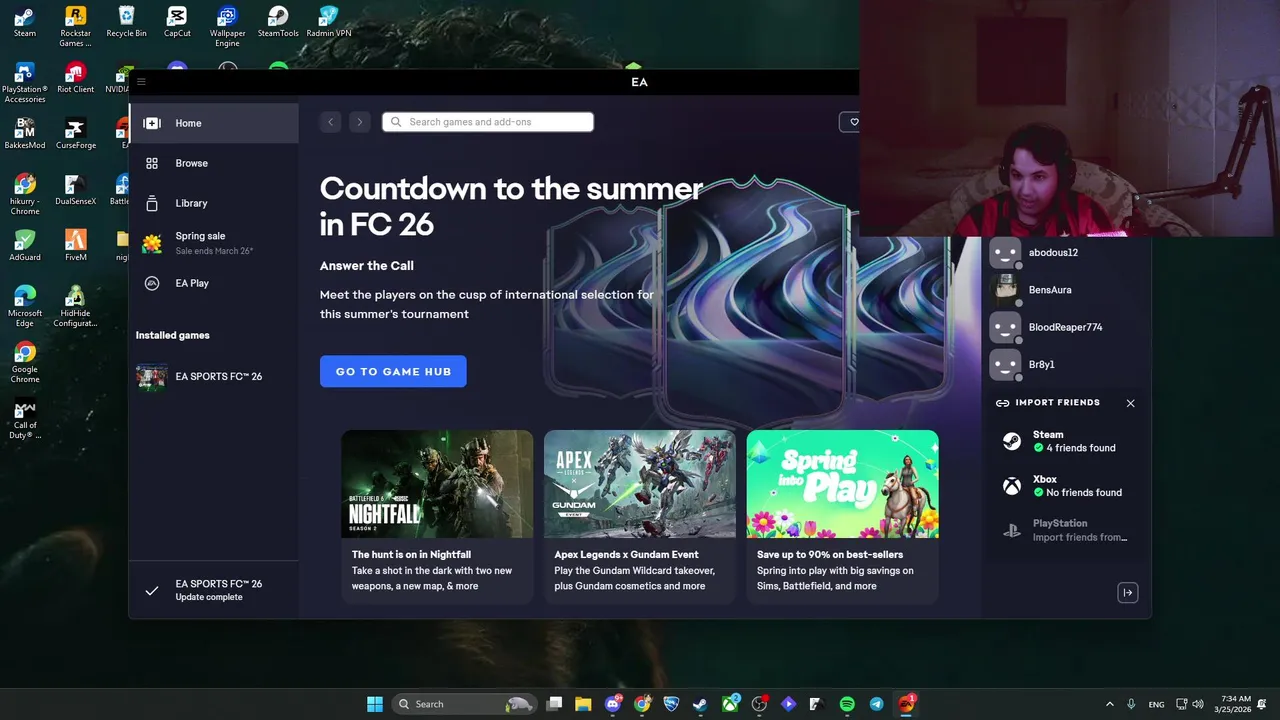Open CurseForge desktop shortcut
Screen dimensions: 1280x720
[x=75, y=133]
